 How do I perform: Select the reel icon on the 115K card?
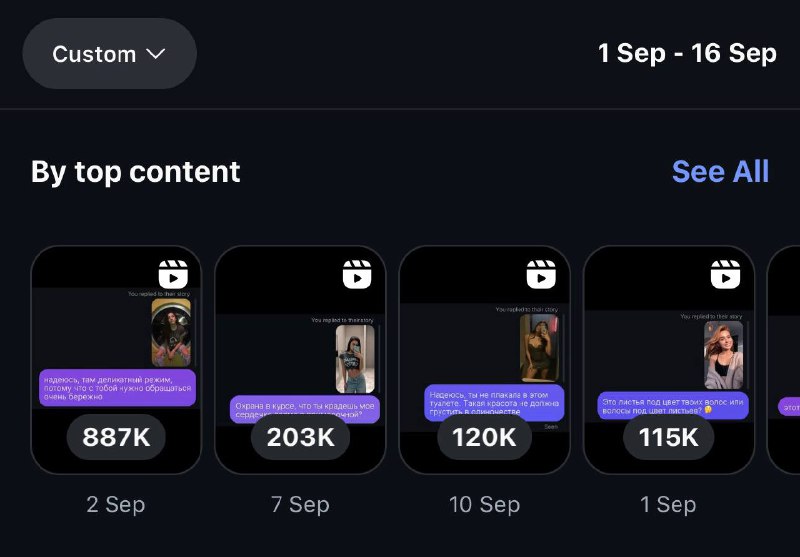click(x=725, y=274)
